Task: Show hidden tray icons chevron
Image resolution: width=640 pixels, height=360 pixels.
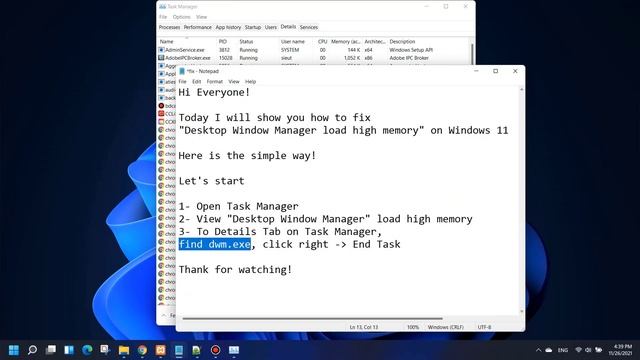Action: click(x=538, y=350)
